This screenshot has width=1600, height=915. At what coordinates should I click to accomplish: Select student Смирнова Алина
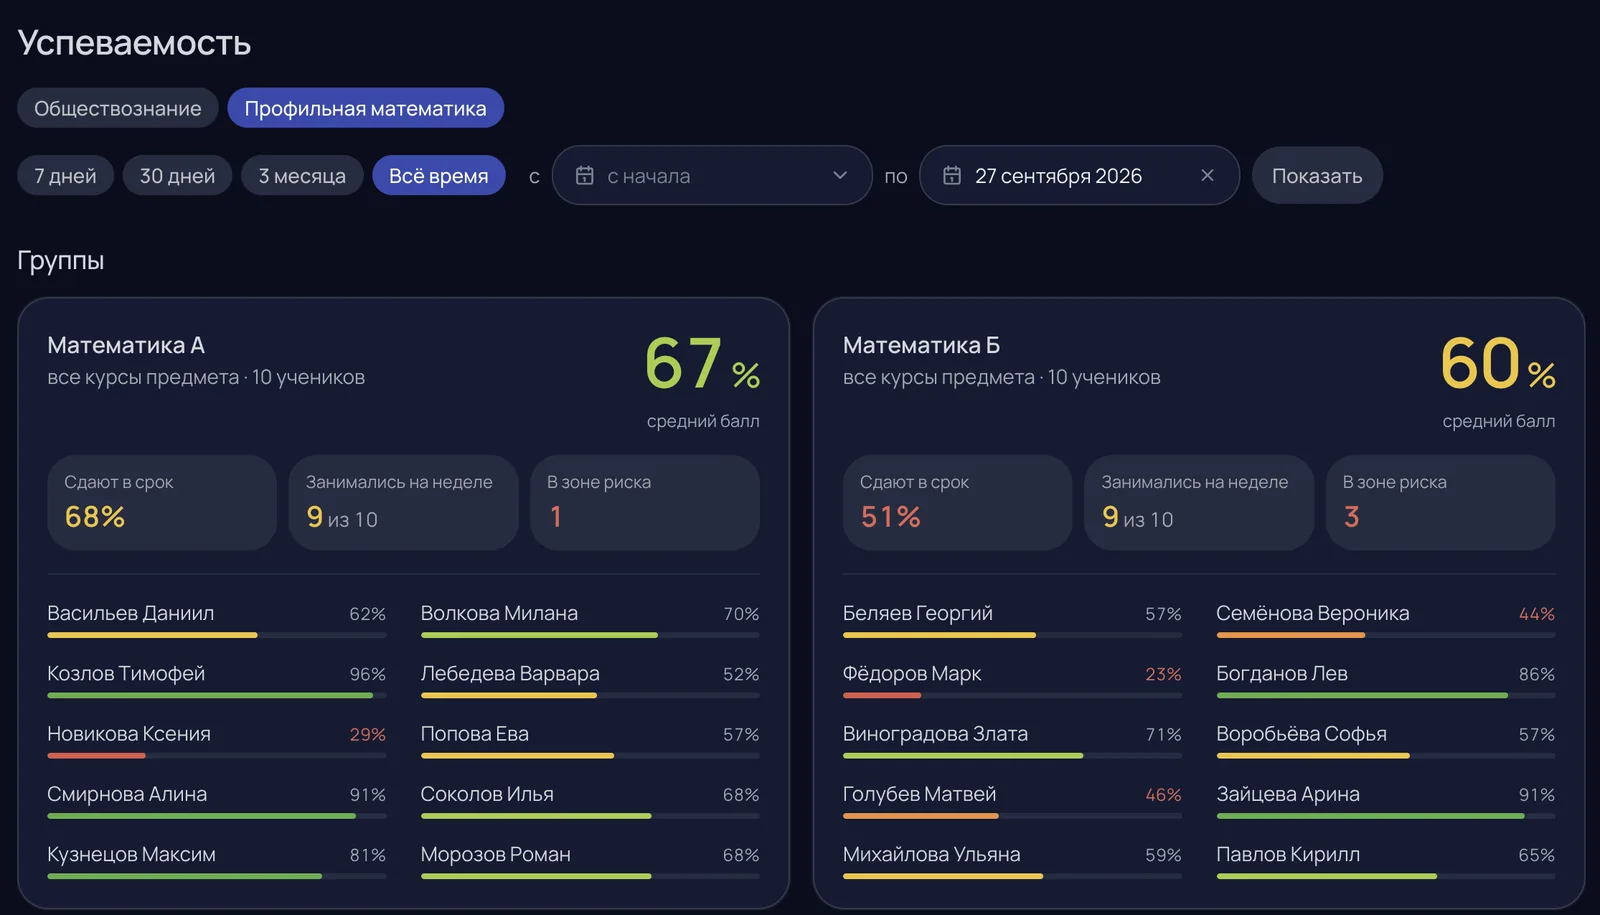(x=216, y=800)
